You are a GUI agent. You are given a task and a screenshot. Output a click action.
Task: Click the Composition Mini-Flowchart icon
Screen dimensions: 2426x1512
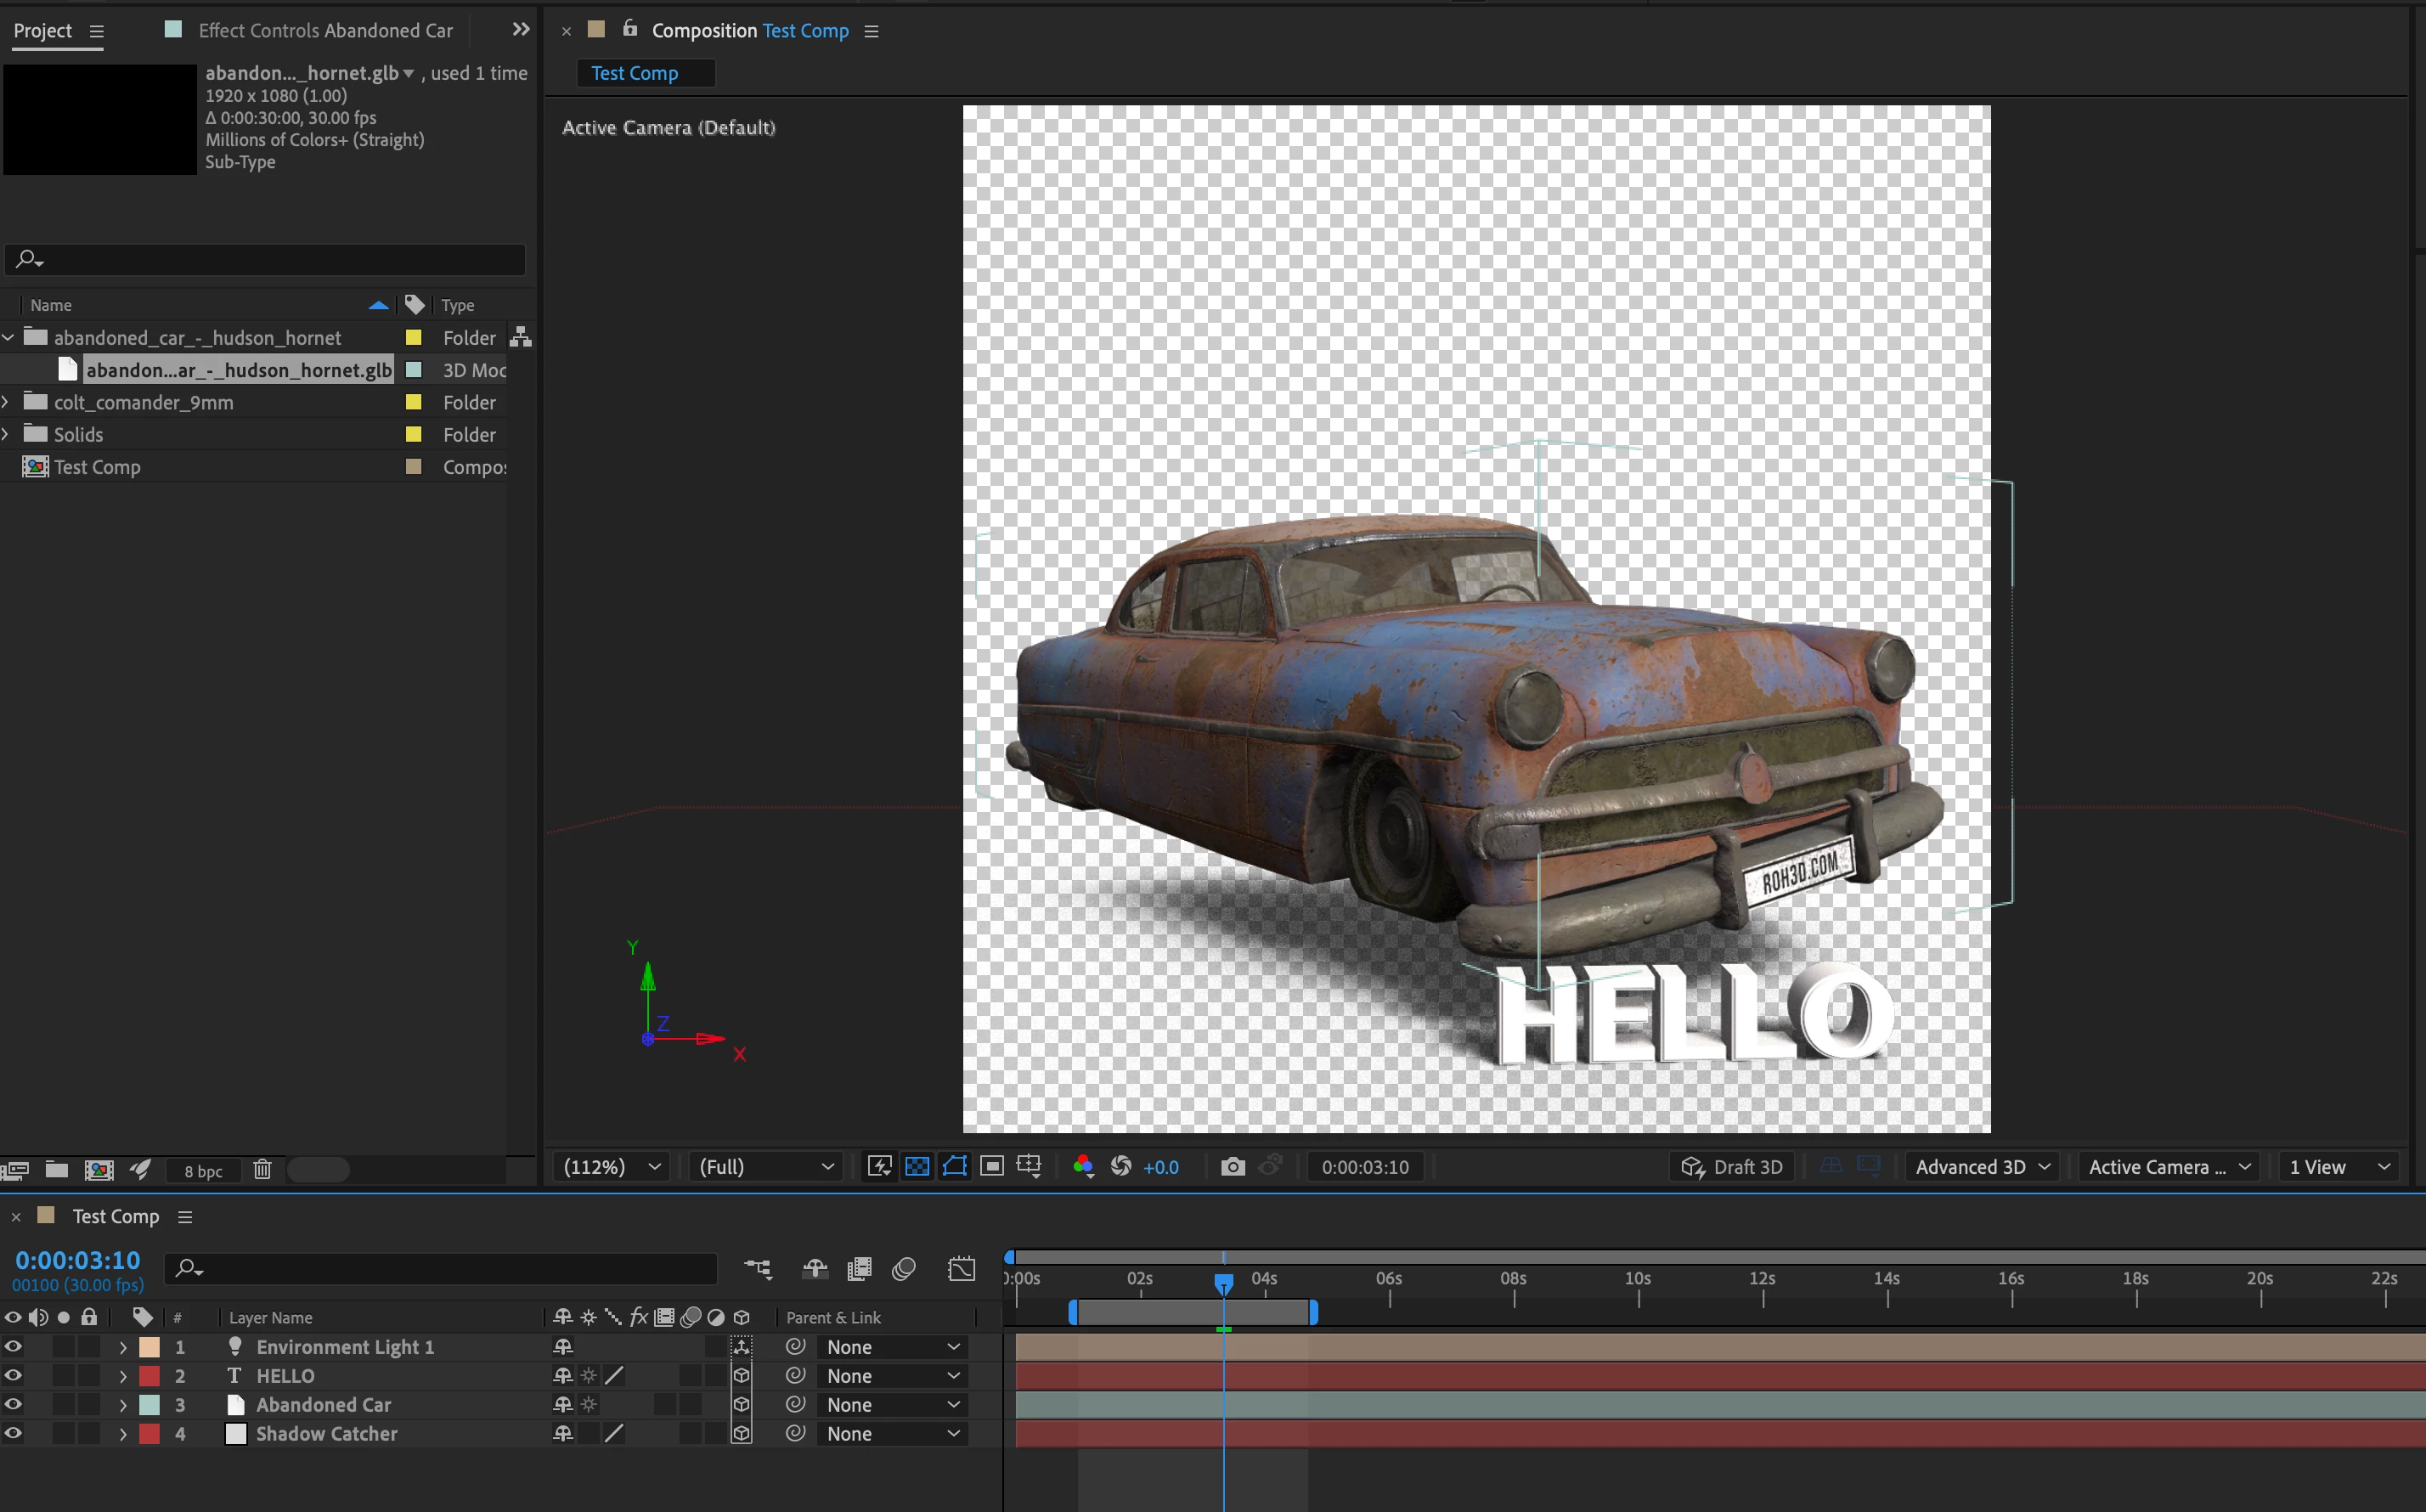758,1268
